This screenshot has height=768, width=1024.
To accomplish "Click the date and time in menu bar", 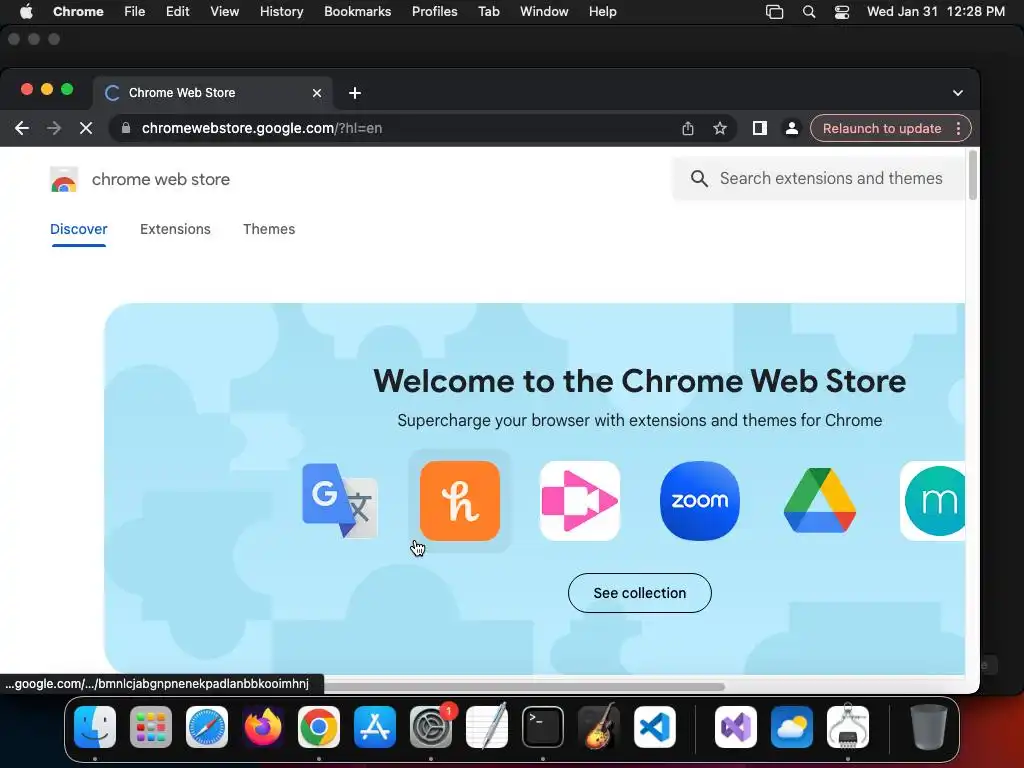I will click(x=935, y=12).
